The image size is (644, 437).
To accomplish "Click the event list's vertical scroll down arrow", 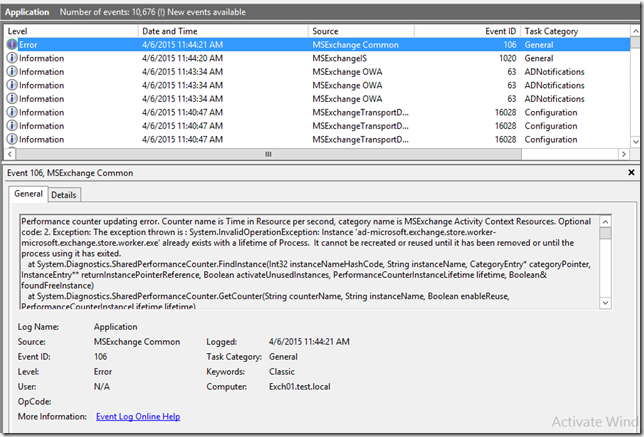I will (636, 141).
